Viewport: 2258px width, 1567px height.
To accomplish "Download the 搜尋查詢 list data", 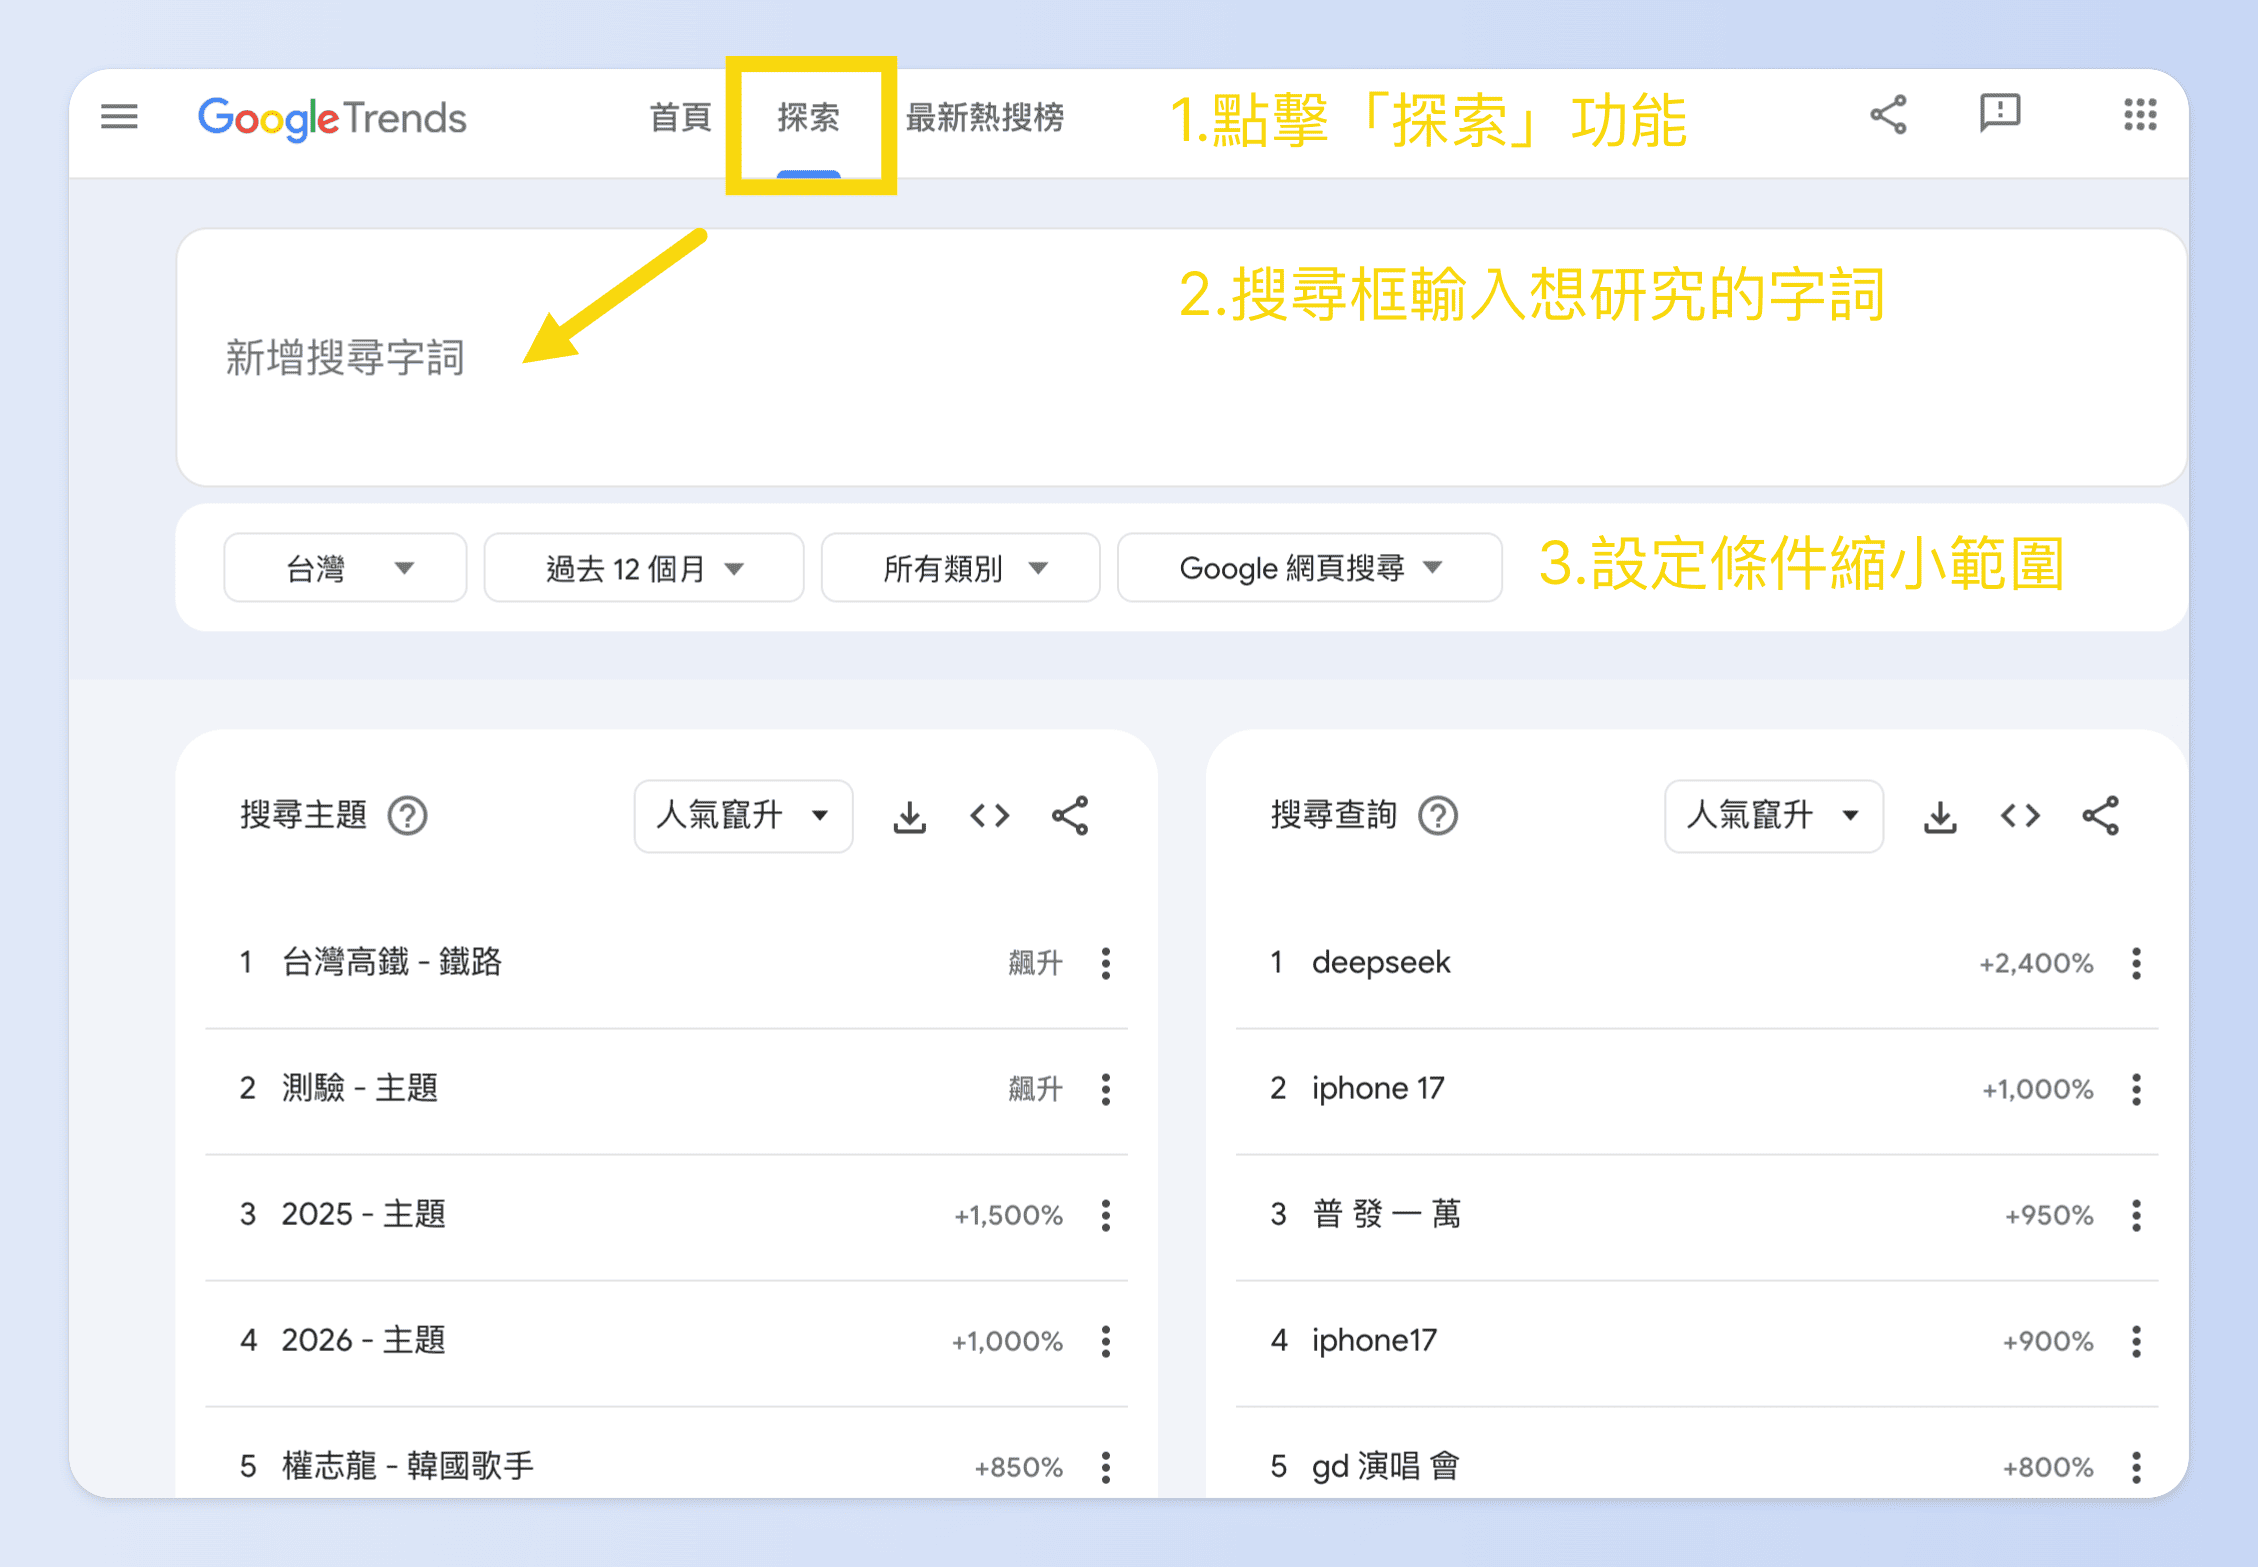I will 1940,816.
